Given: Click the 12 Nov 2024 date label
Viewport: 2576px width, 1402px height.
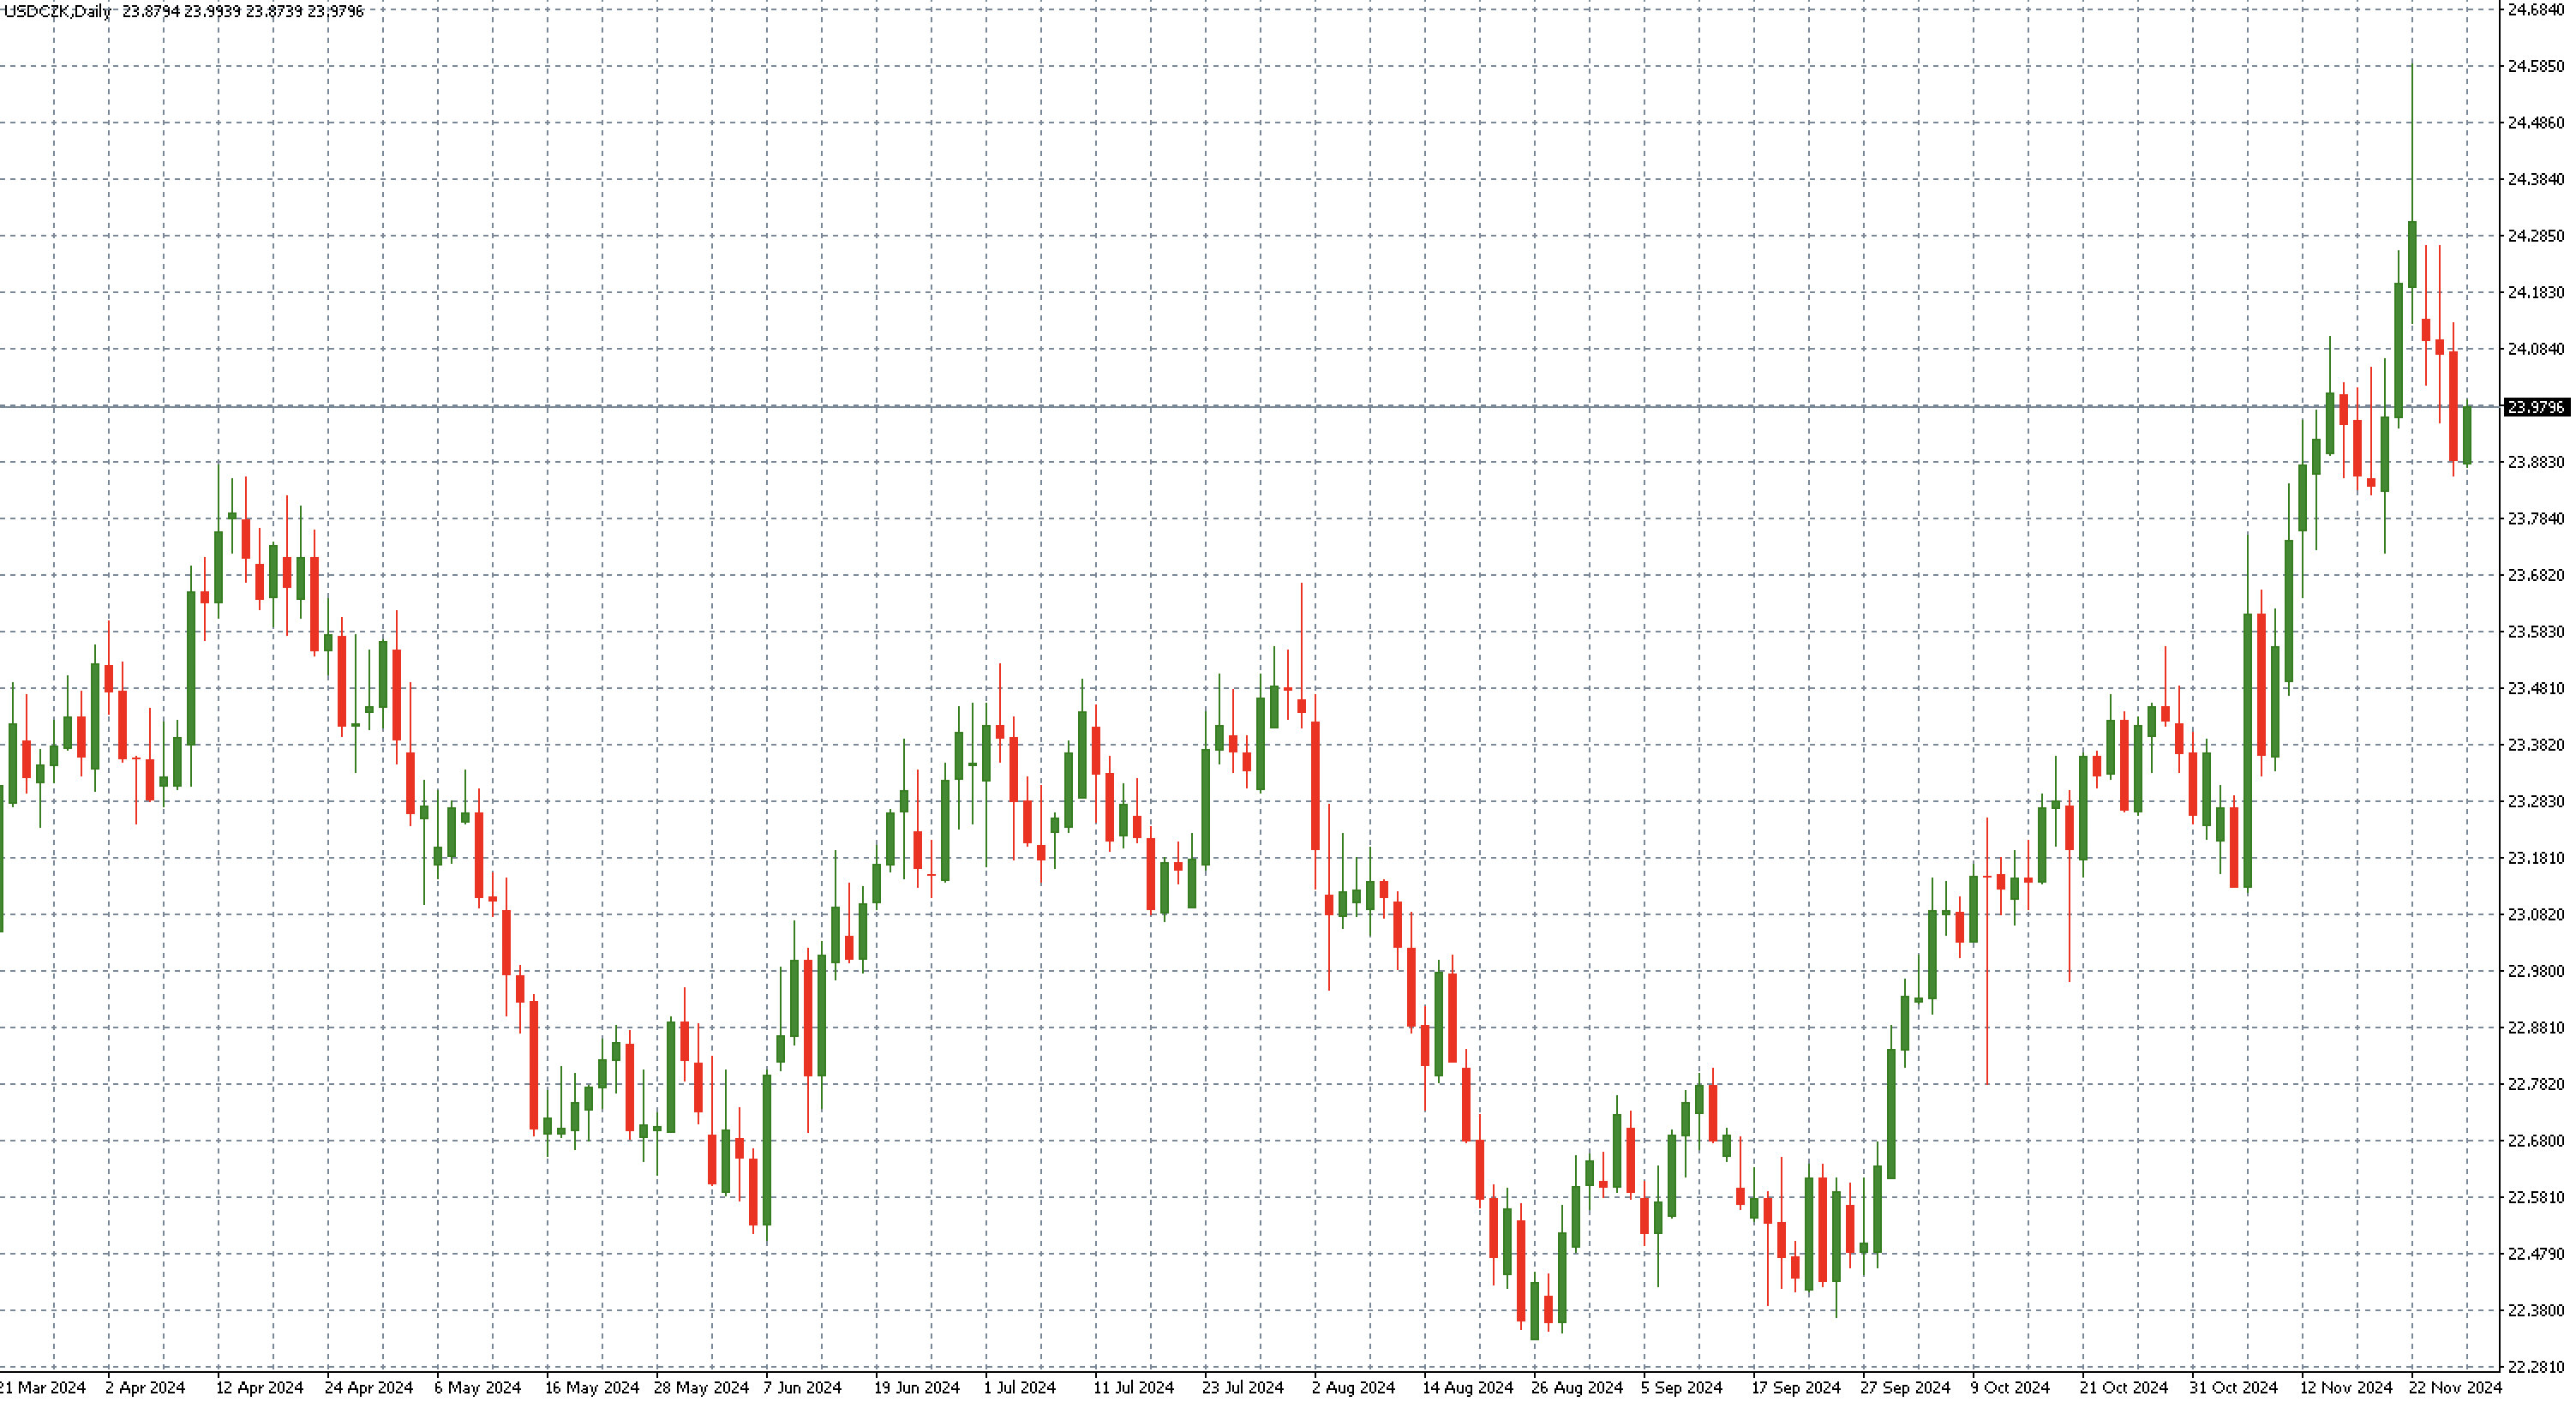Looking at the screenshot, I should 2346,1388.
